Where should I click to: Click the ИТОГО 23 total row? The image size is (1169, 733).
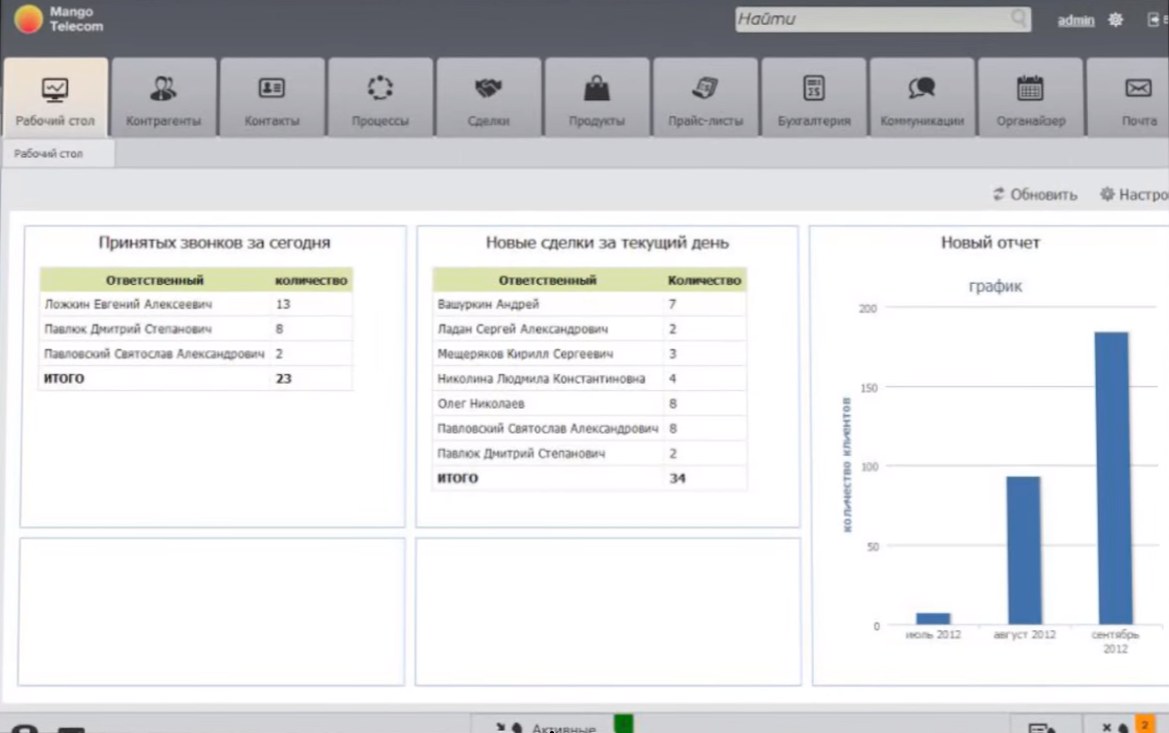pos(196,378)
